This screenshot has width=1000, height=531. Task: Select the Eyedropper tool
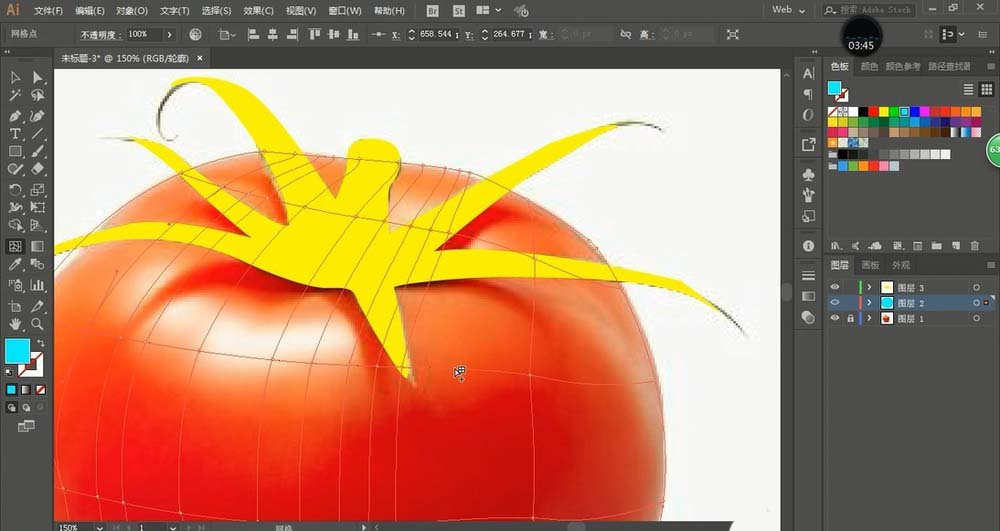coord(15,264)
